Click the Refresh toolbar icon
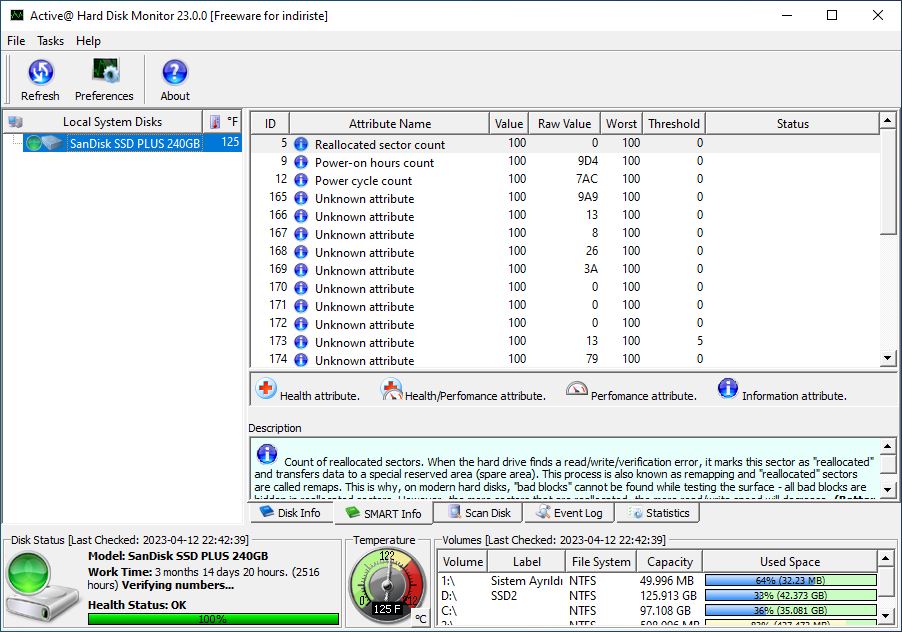 click(x=40, y=72)
